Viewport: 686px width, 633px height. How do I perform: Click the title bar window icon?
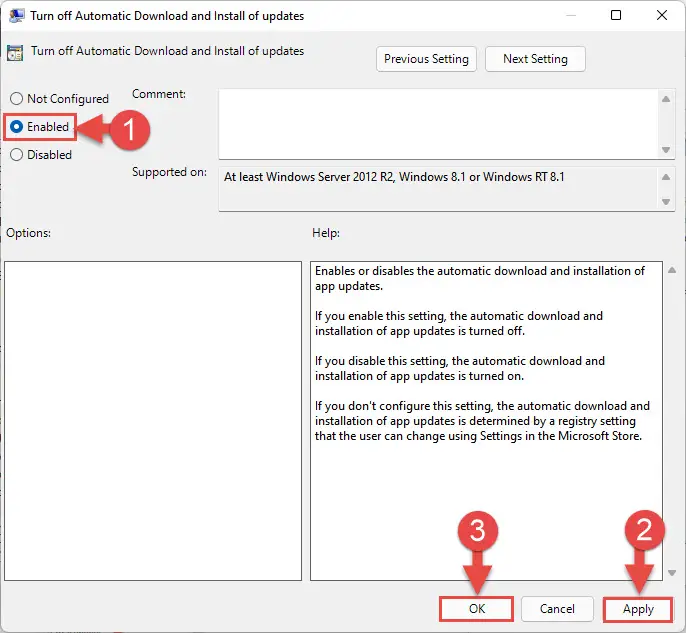coord(17,16)
